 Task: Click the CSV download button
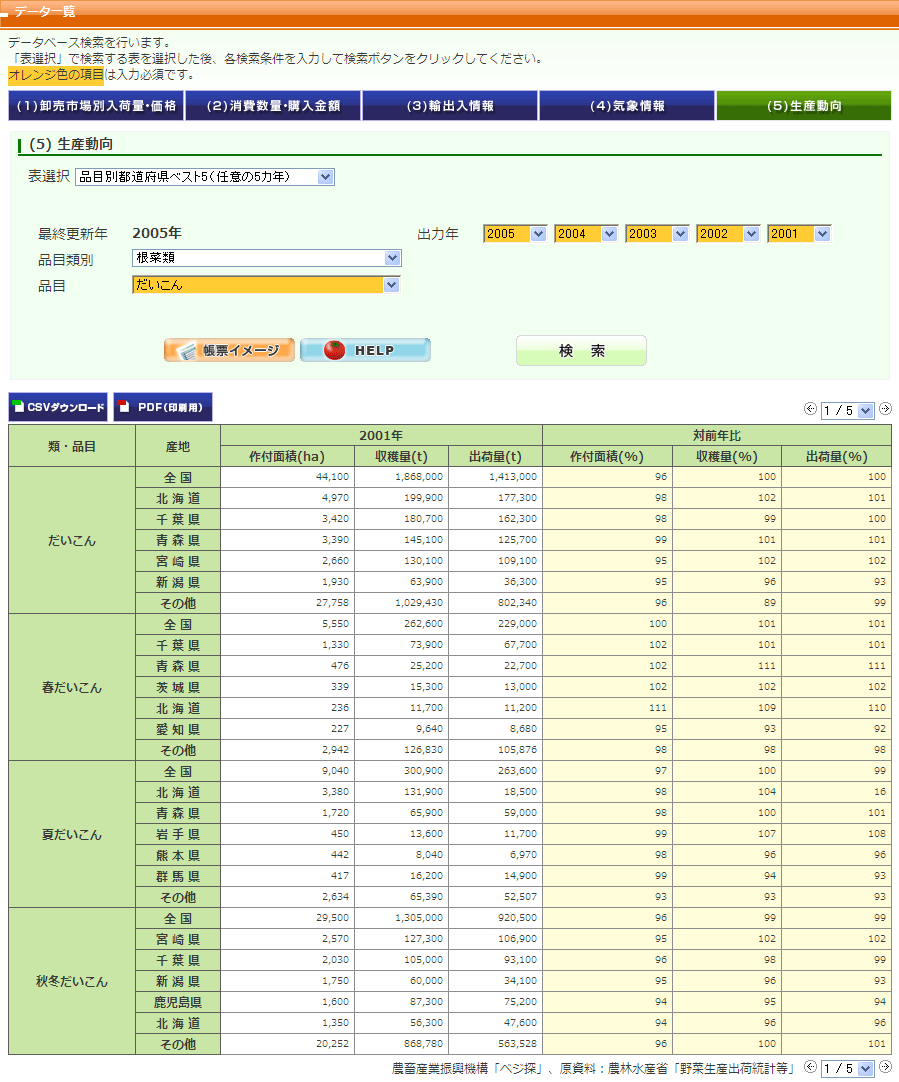pos(59,407)
